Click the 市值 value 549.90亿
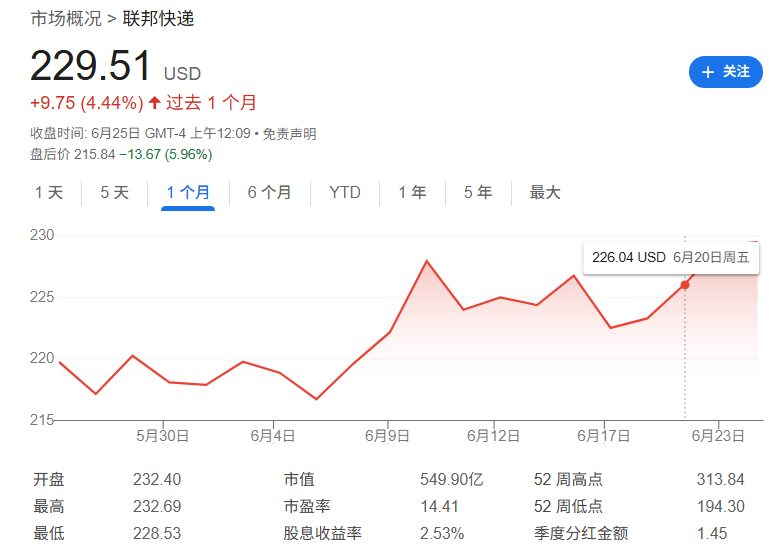778x551 pixels. click(452, 480)
